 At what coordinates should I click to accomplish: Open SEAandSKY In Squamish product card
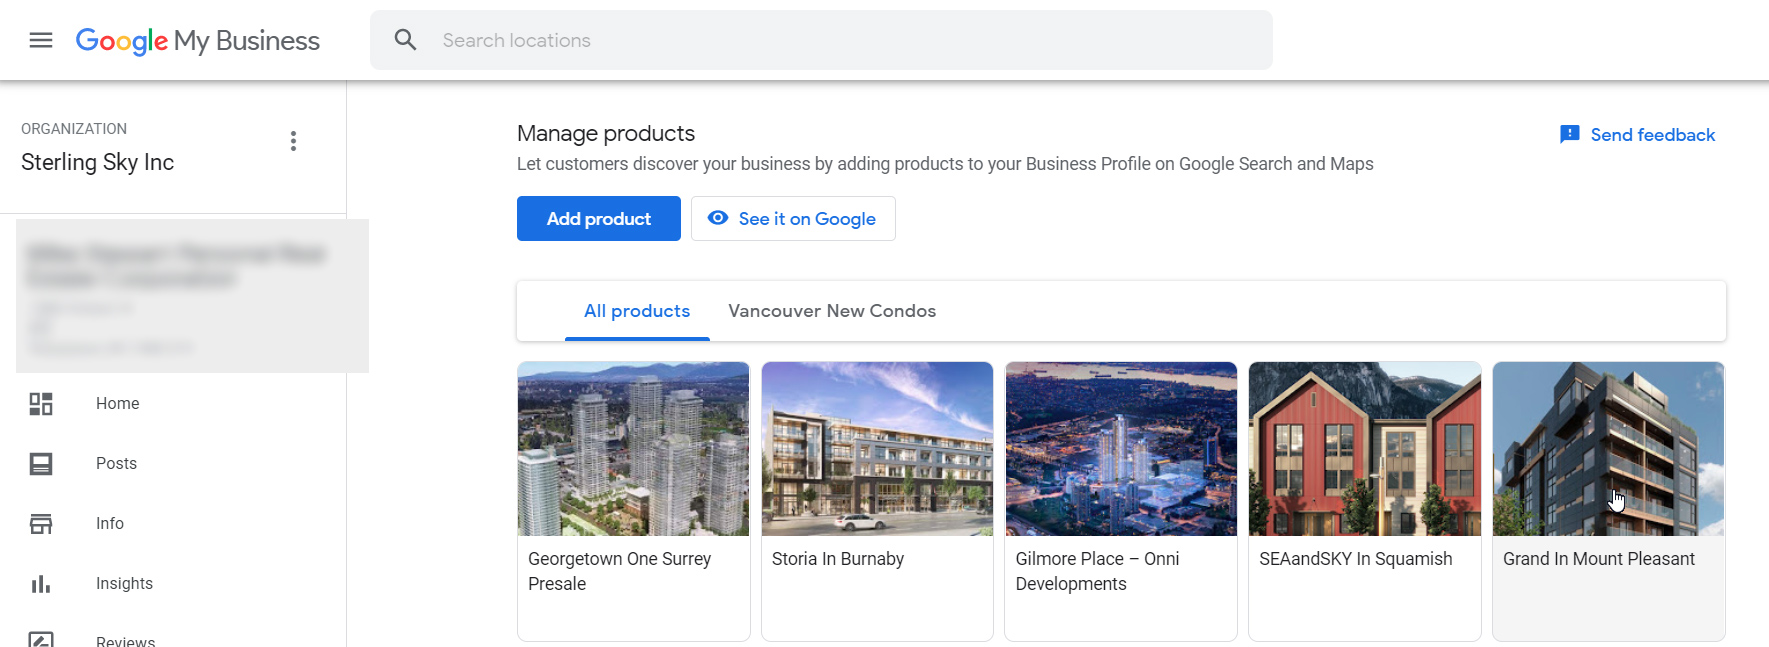click(1364, 500)
